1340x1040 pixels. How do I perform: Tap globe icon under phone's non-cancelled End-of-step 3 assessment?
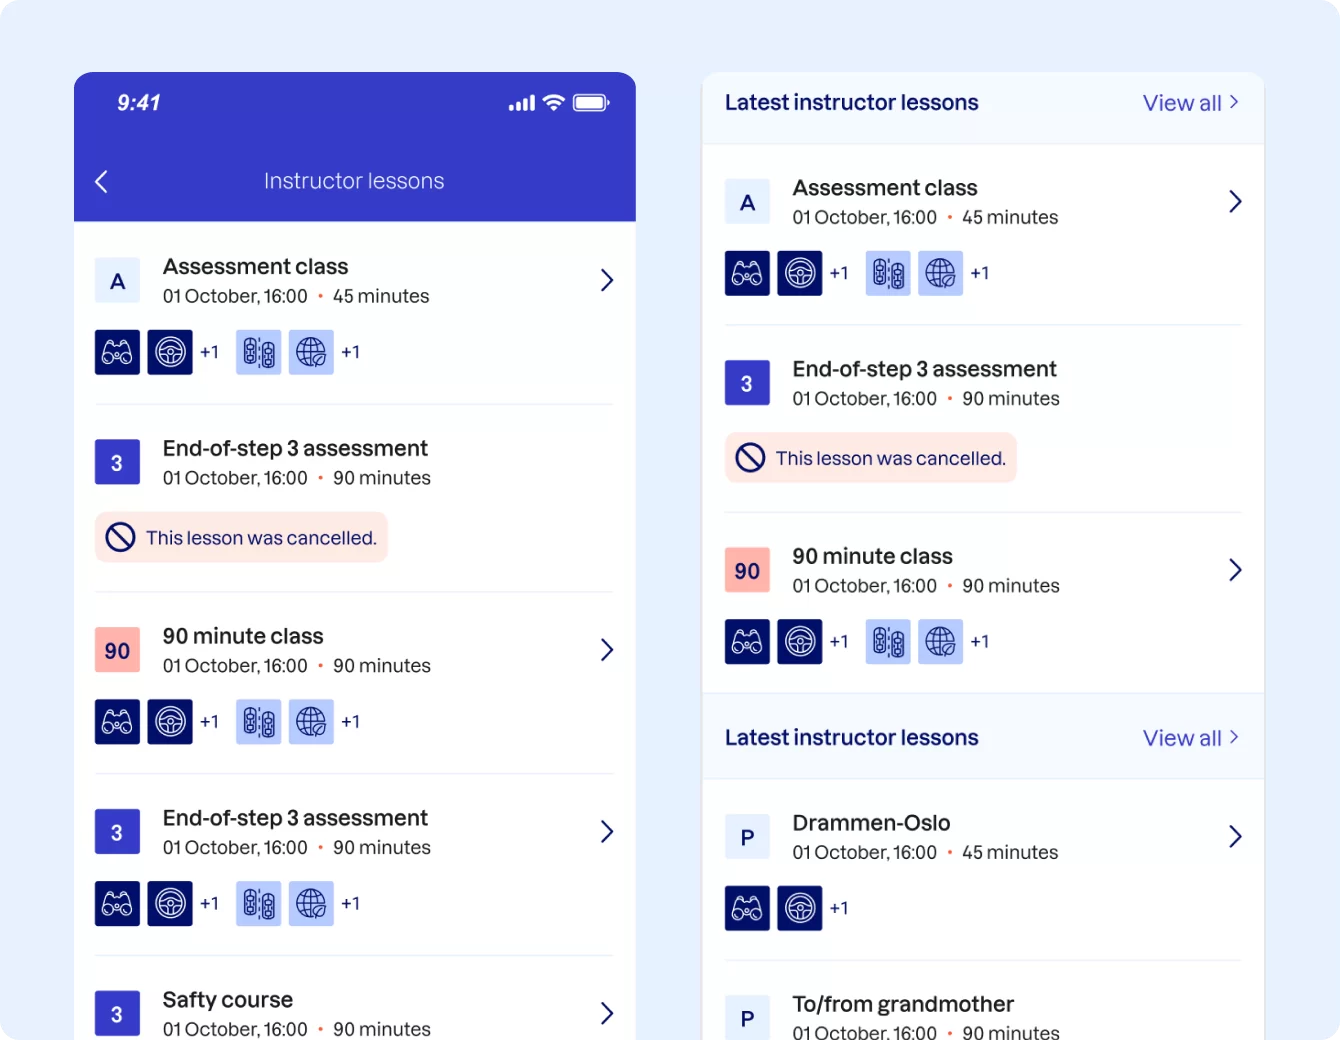coord(311,904)
